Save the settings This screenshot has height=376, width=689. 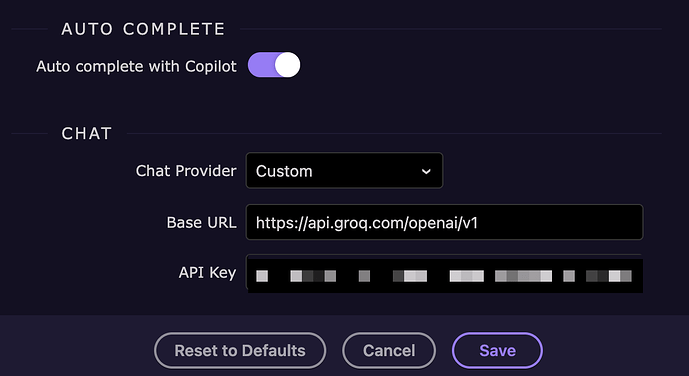point(497,351)
